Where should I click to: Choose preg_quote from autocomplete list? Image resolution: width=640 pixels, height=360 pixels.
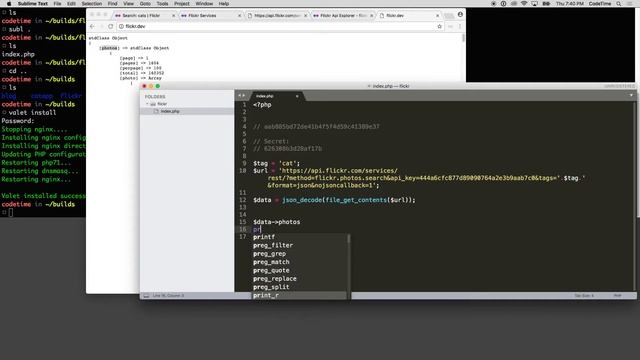(299, 271)
